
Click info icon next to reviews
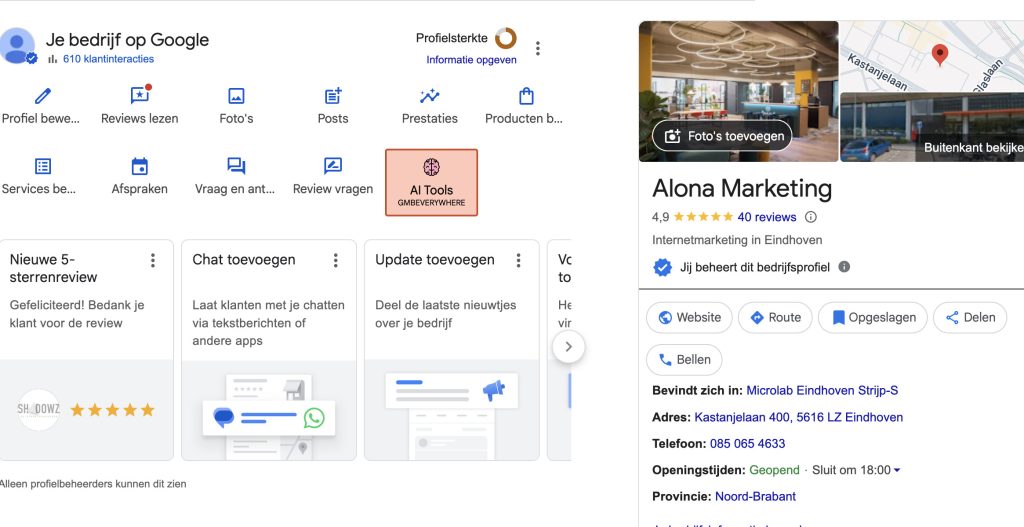pyautogui.click(x=810, y=217)
